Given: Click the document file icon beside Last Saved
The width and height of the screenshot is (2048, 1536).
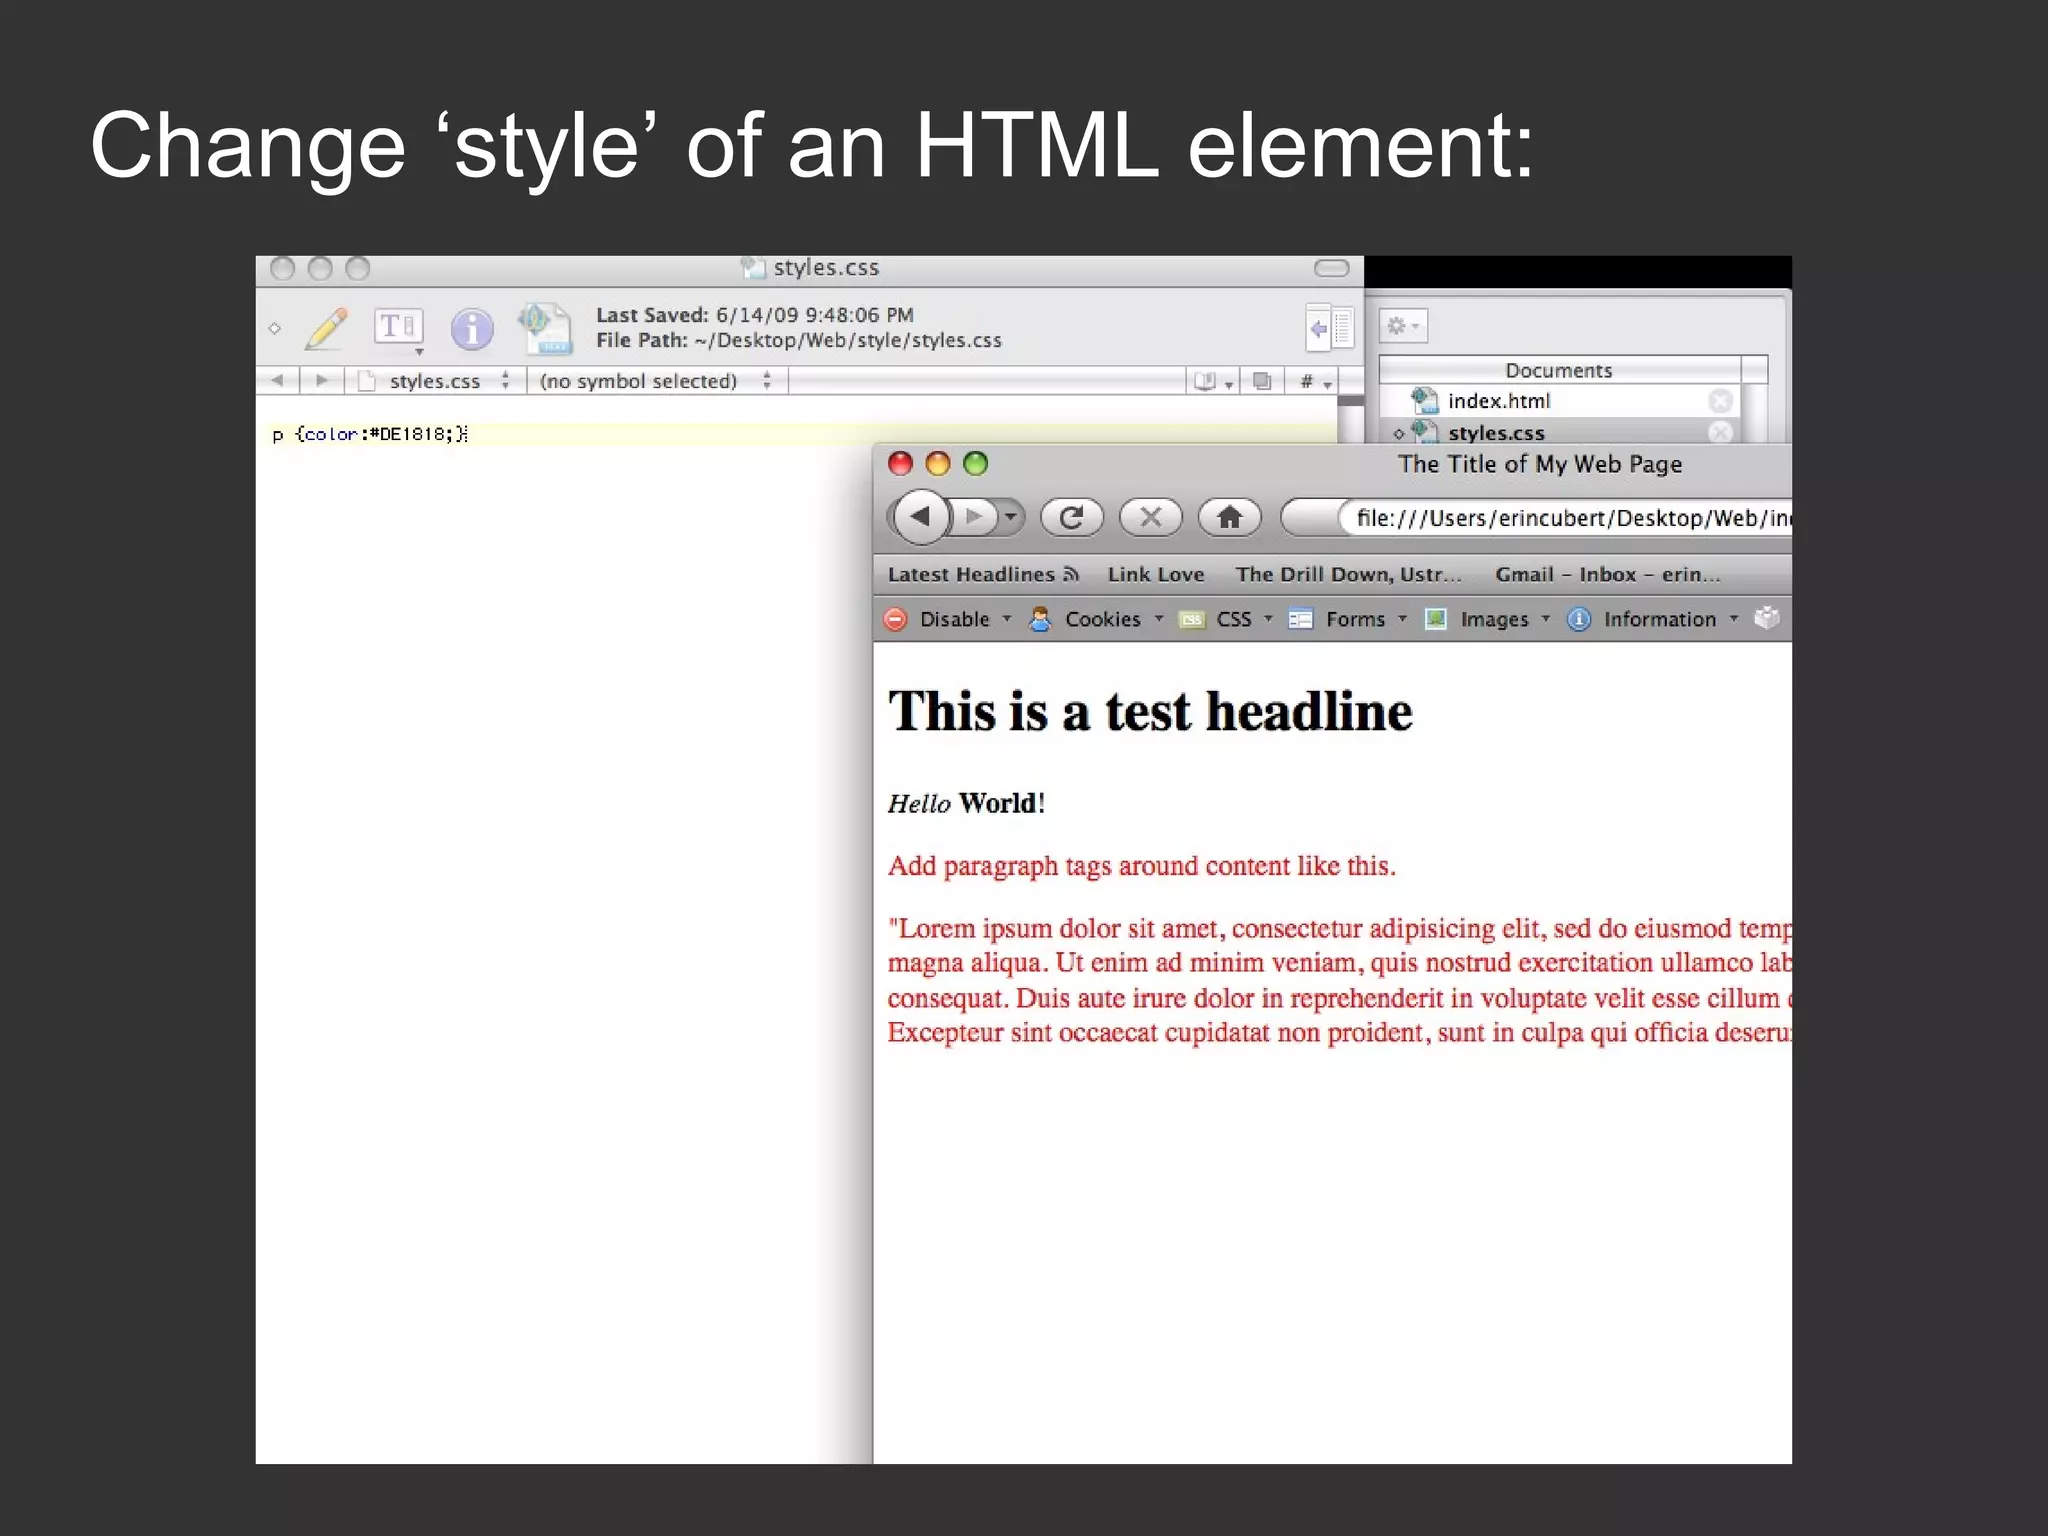Looking at the screenshot, I should 546,328.
